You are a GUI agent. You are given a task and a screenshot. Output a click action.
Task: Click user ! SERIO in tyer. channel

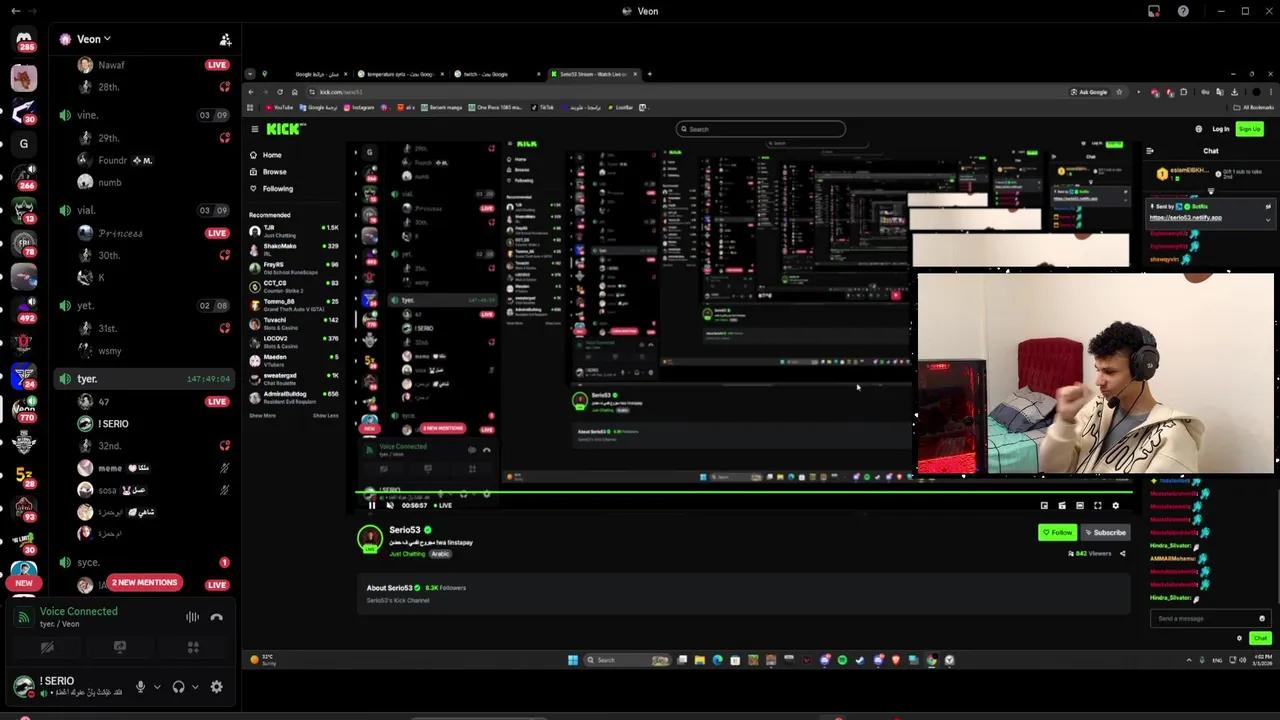tap(113, 424)
